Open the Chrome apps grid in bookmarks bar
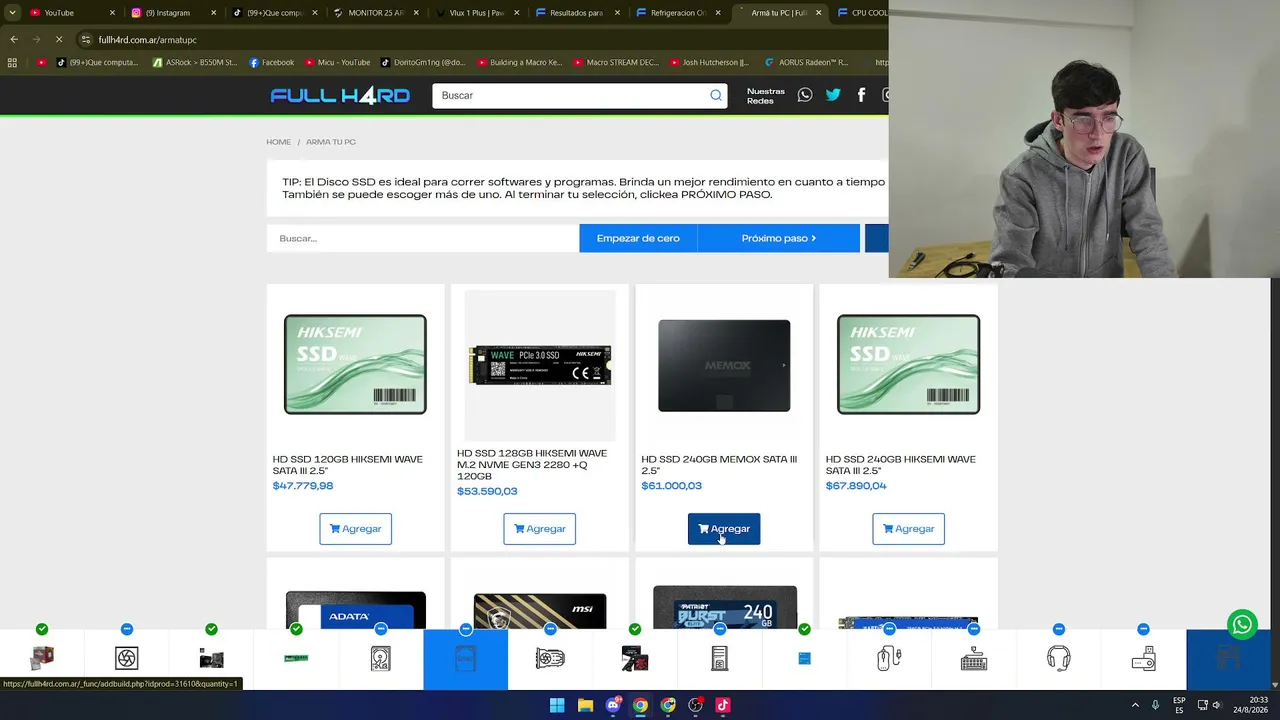 [x=12, y=62]
